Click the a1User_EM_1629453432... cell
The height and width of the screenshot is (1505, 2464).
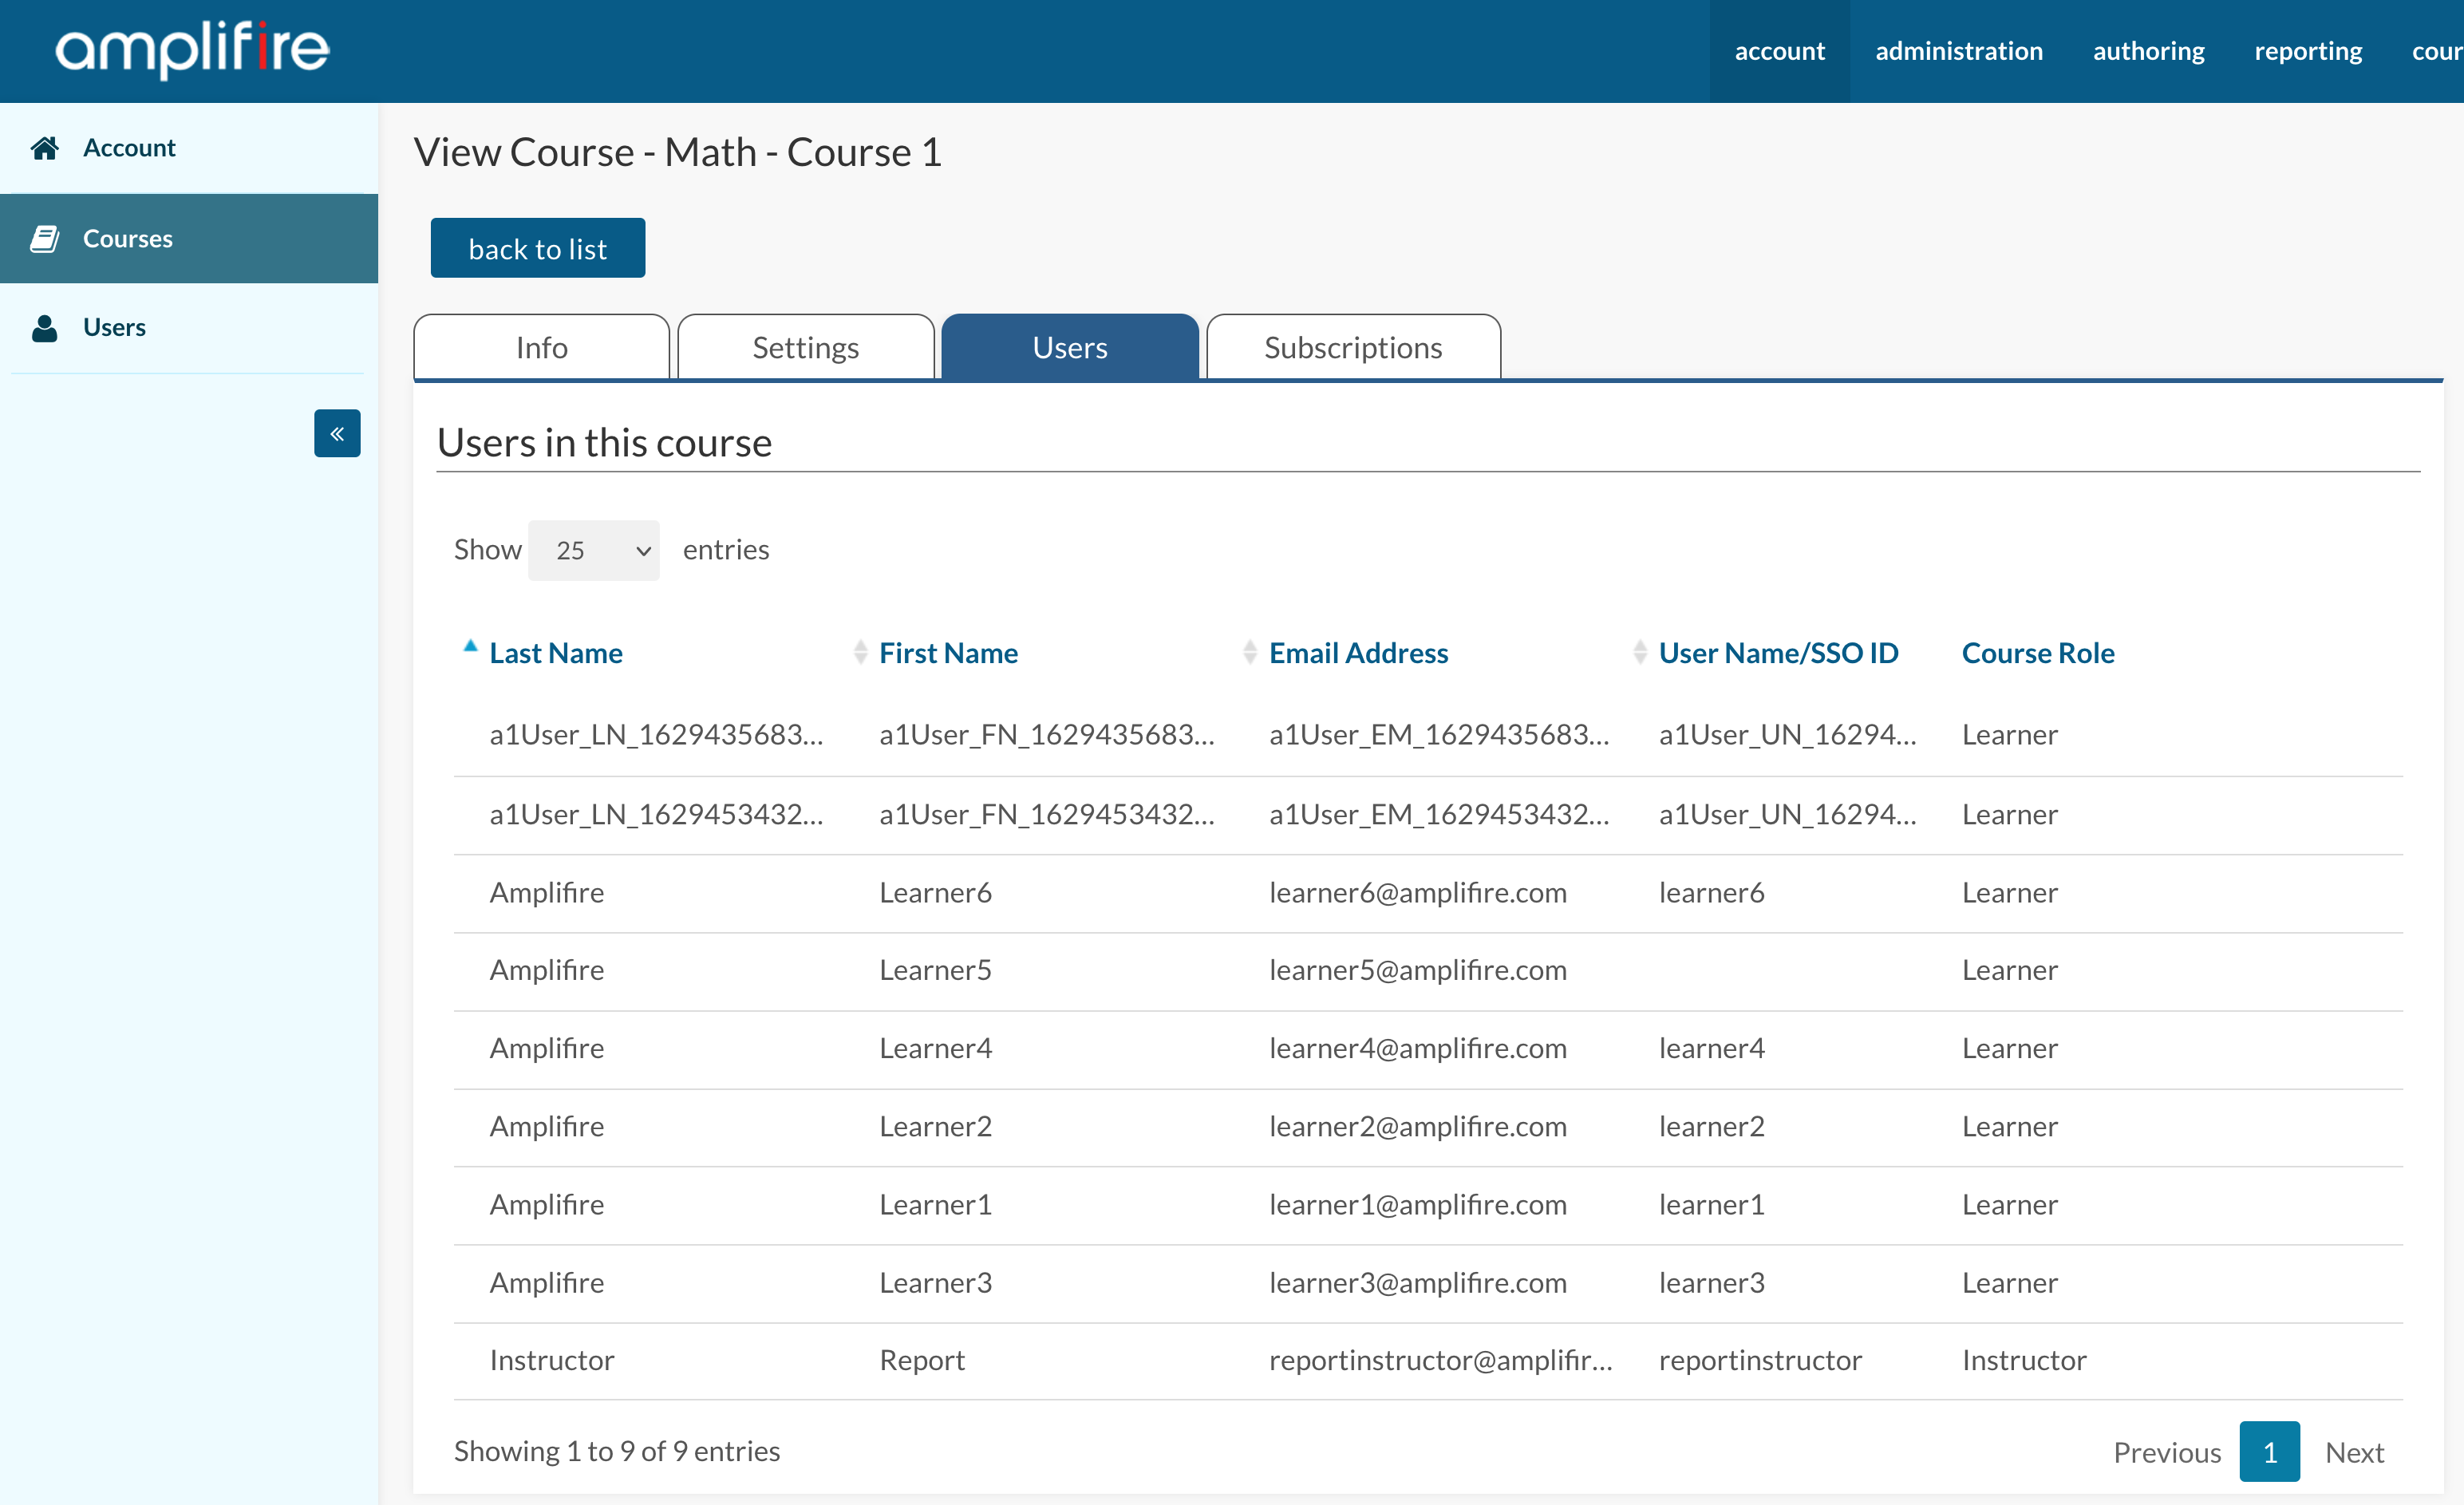1439,814
